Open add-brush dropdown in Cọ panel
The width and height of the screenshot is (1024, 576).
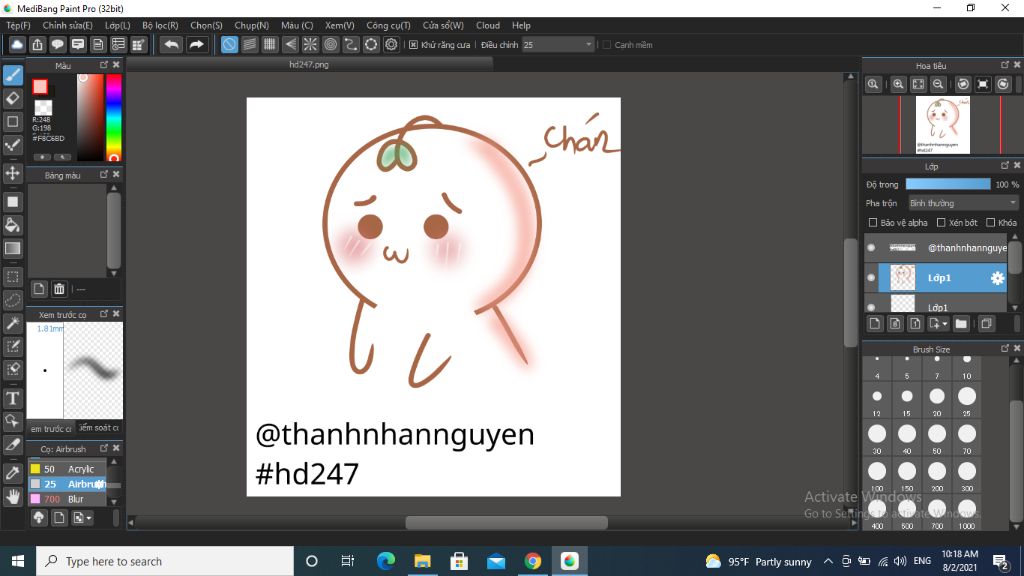tap(89, 518)
